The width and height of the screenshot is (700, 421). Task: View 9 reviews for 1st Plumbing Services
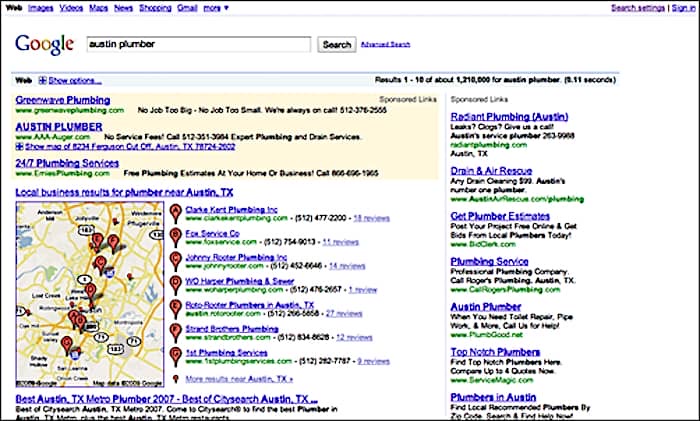(374, 361)
